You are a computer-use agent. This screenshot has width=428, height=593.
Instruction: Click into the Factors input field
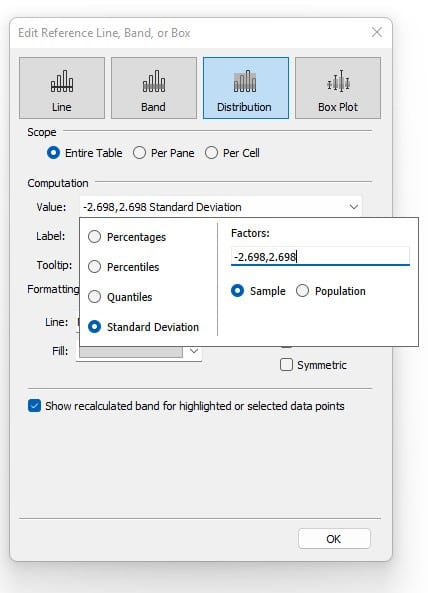click(x=320, y=256)
